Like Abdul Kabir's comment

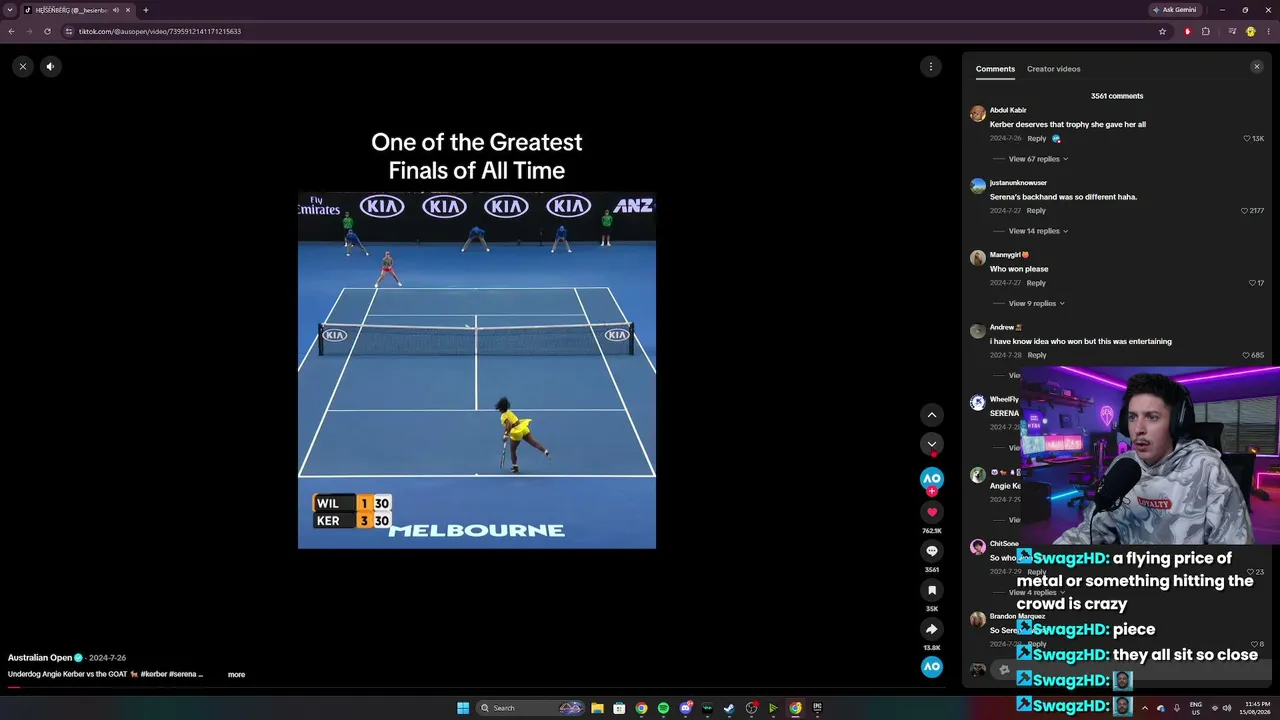(1247, 139)
